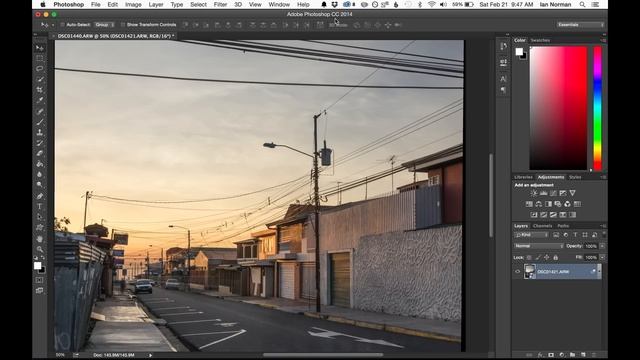Switch to the Libraries tab
The width and height of the screenshot is (640, 360).
pos(524,177)
